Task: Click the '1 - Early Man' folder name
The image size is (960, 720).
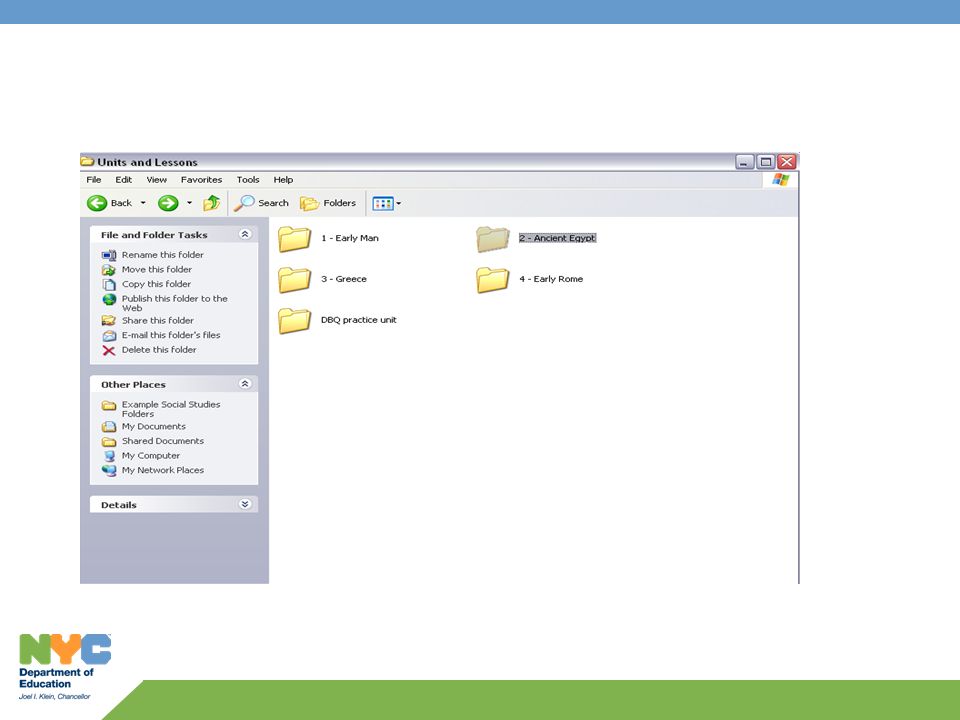Action: pyautogui.click(x=350, y=238)
